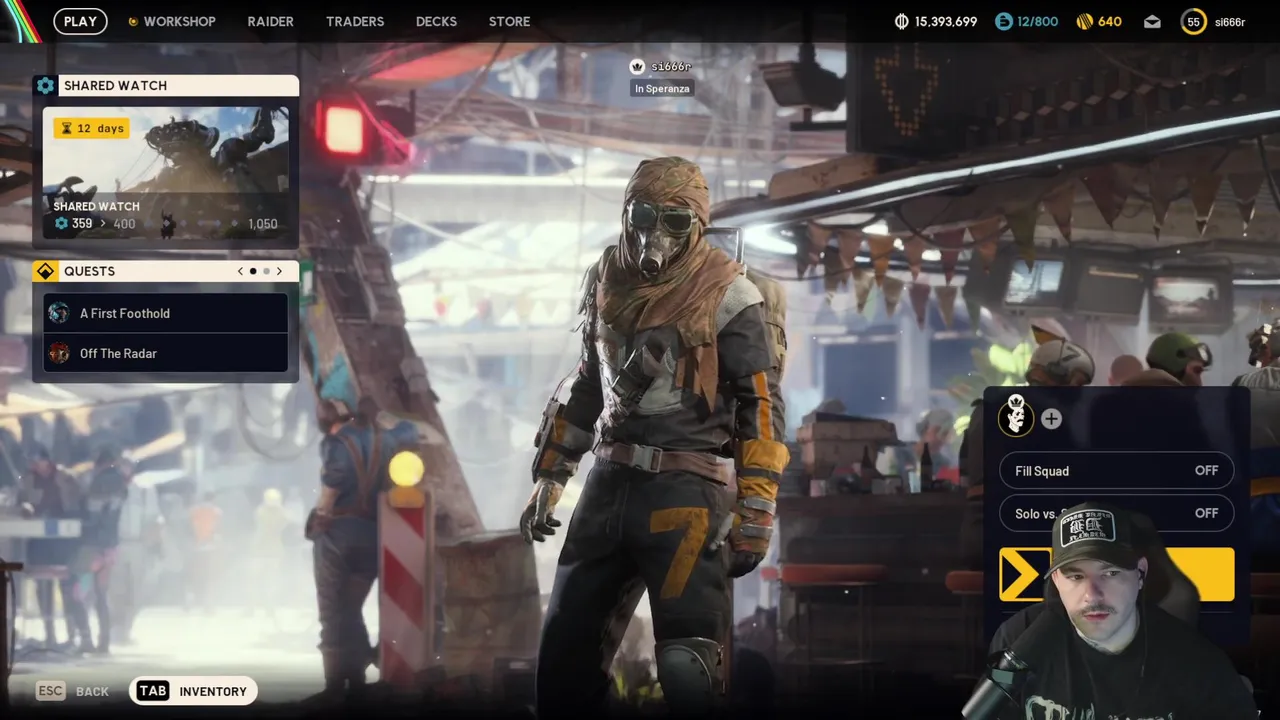Click the Off The Radar quest icon

pos(59,353)
